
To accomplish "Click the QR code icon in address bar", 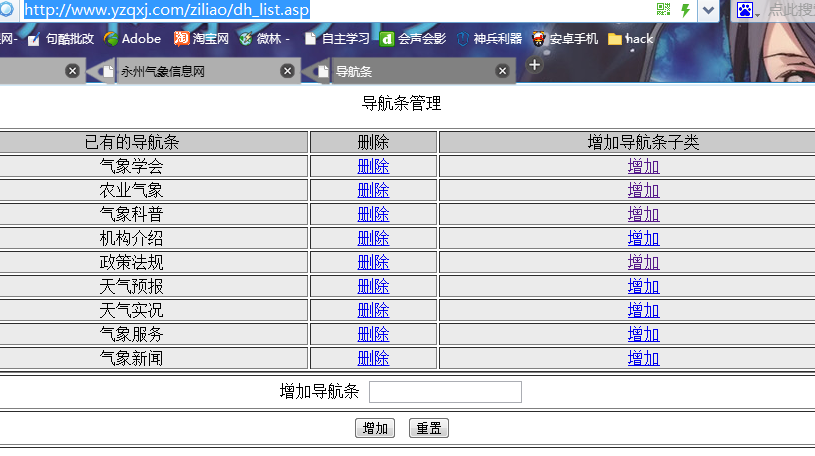I will pyautogui.click(x=663, y=9).
